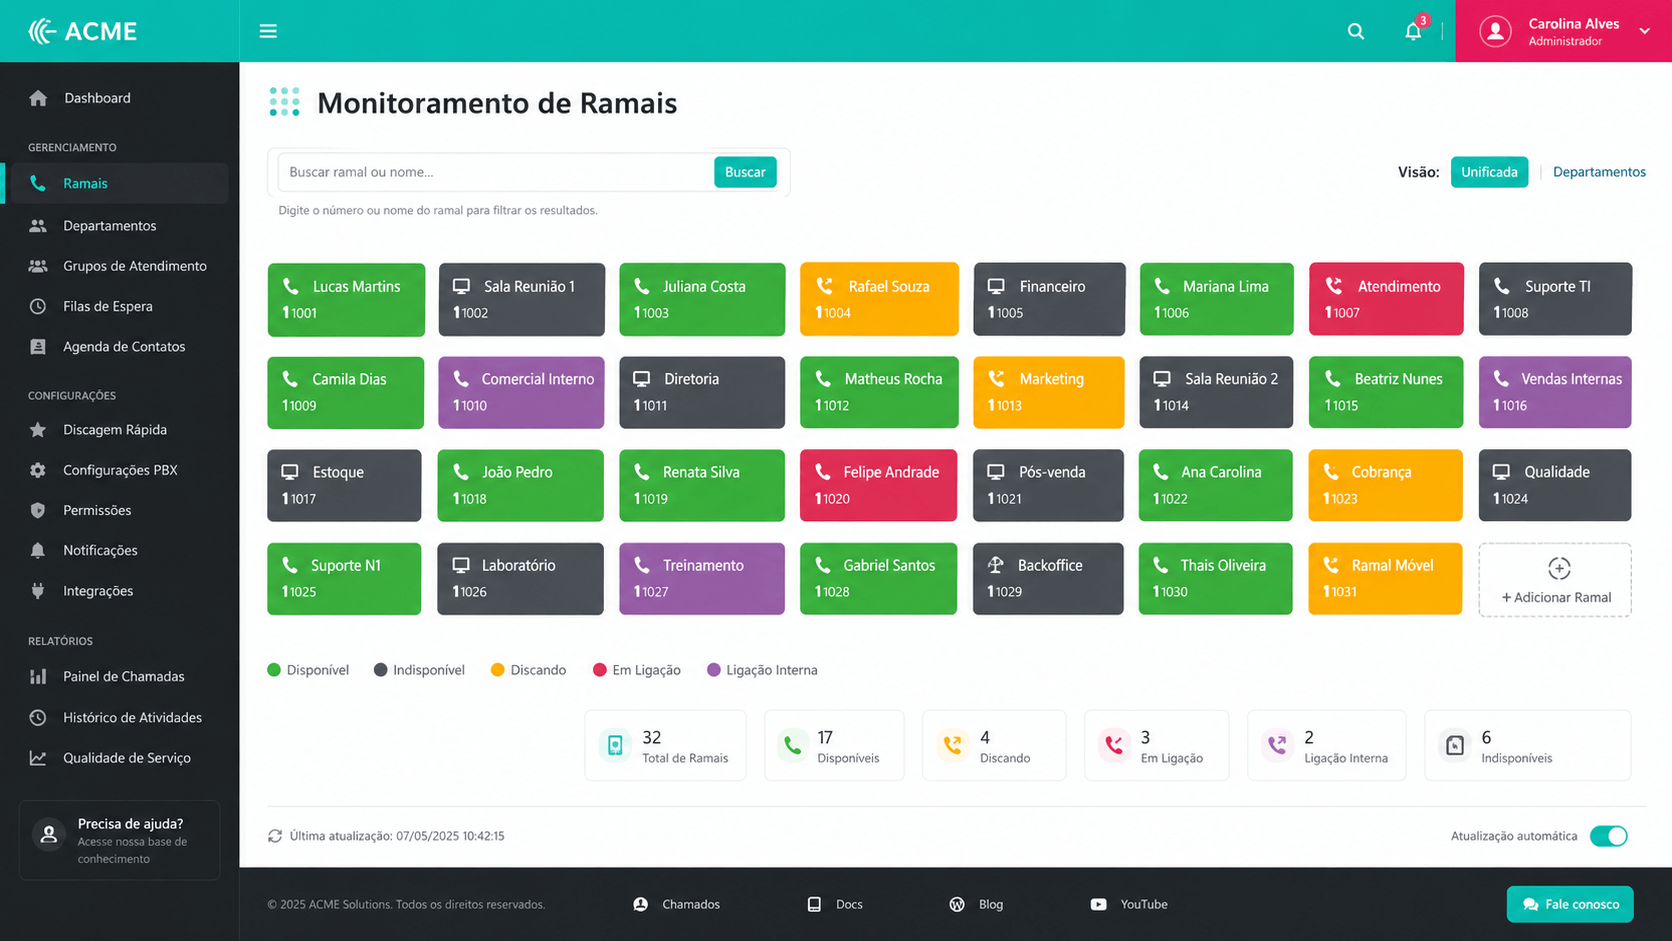Click dialing icon on Cobrança card

click(x=1331, y=472)
